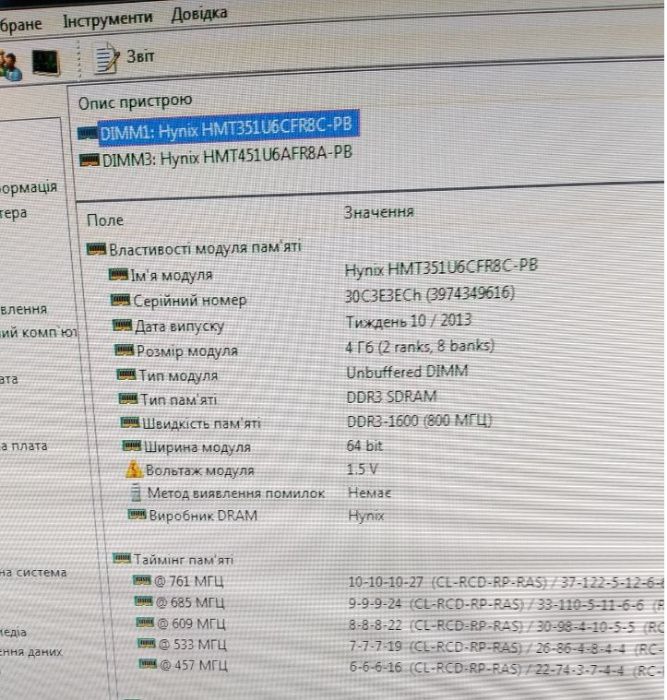
Task: Click the icon beside @ 685 МГц
Action: (x=144, y=601)
